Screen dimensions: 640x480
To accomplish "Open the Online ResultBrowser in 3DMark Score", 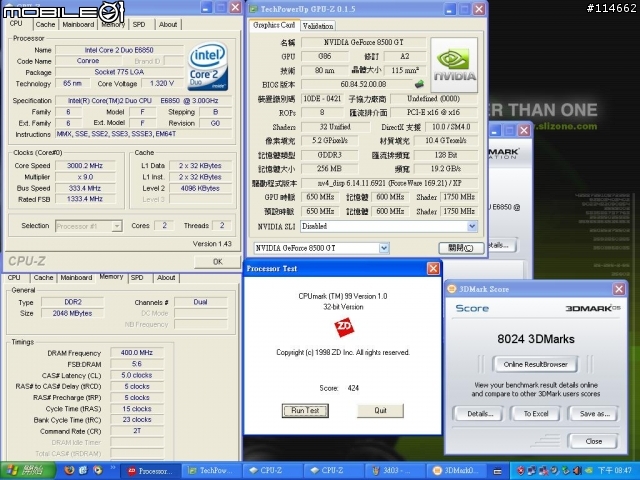I will click(x=536, y=364).
